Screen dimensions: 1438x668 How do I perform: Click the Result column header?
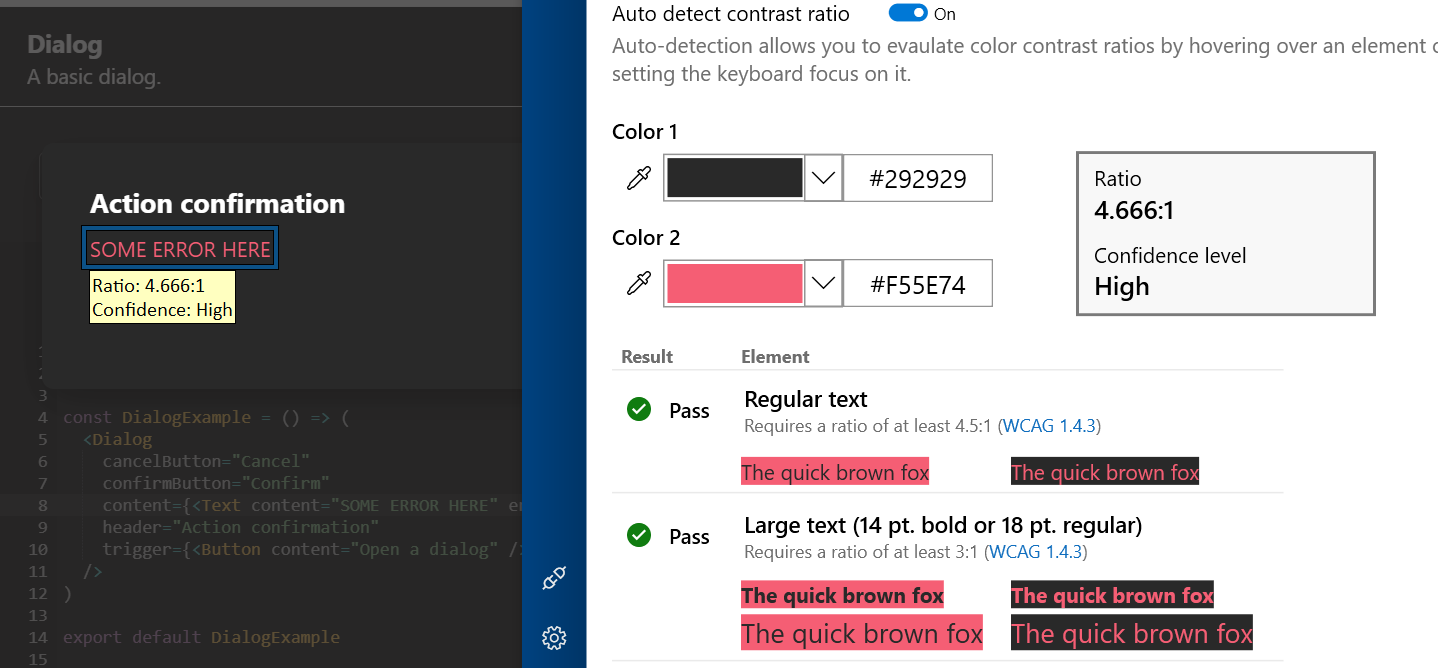coord(647,357)
